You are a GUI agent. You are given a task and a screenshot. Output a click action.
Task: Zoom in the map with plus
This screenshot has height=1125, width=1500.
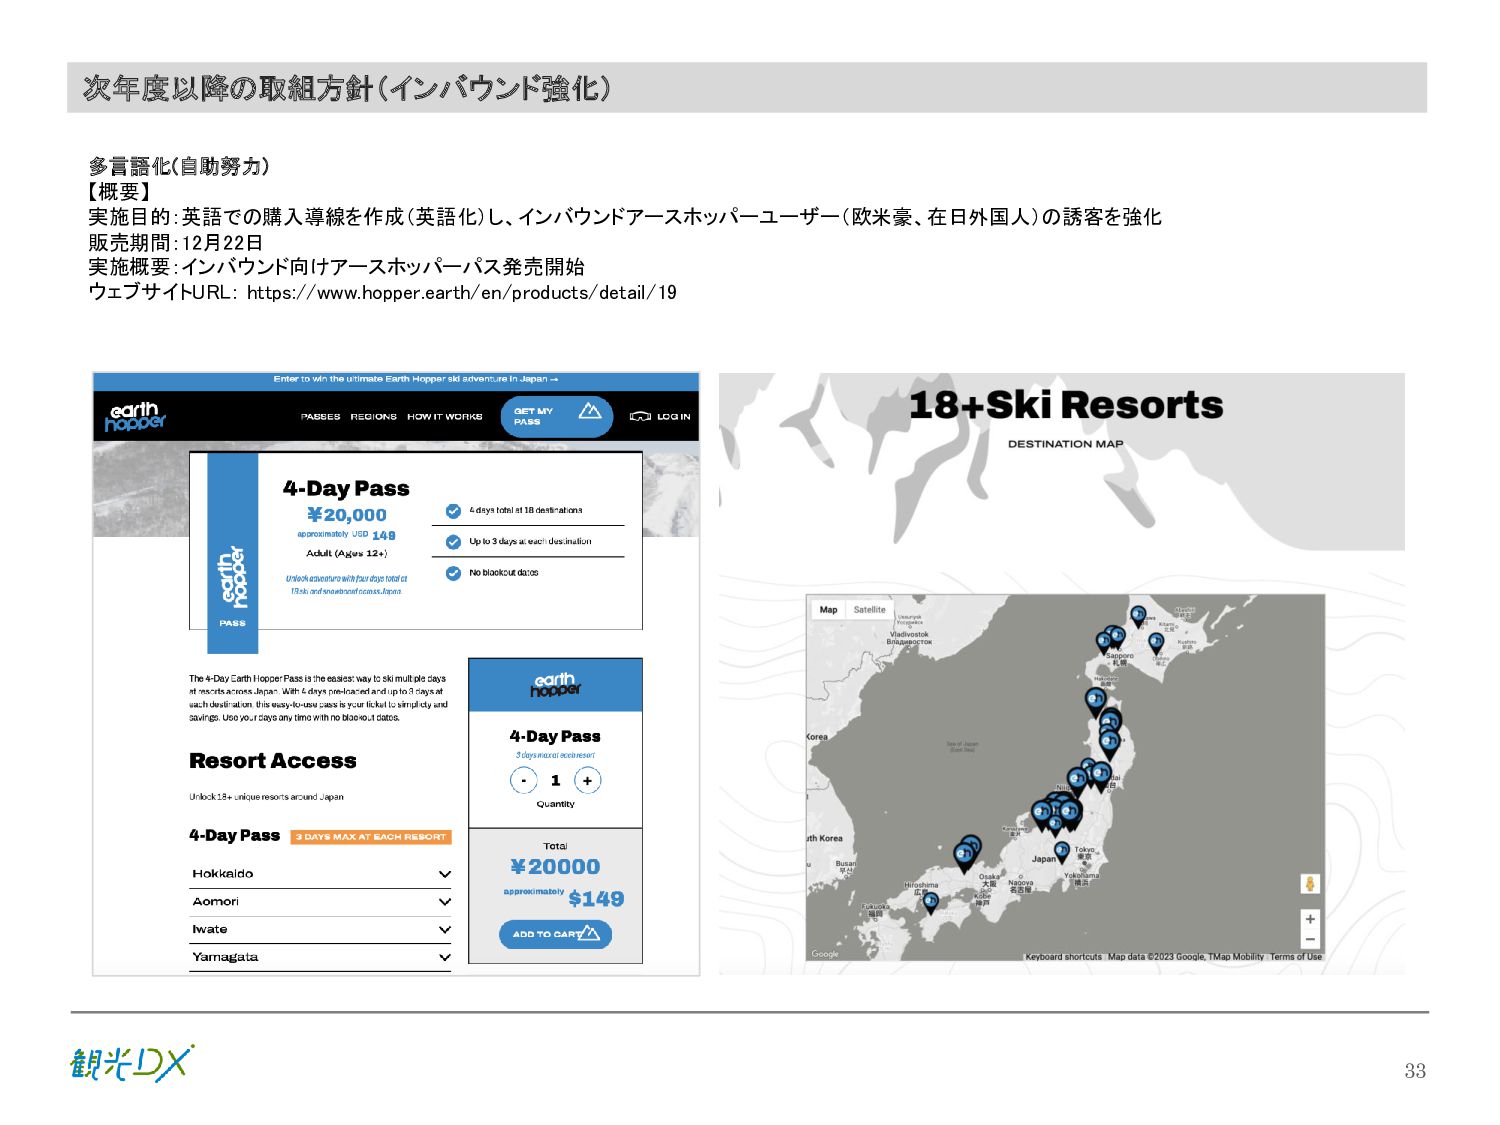point(1310,919)
